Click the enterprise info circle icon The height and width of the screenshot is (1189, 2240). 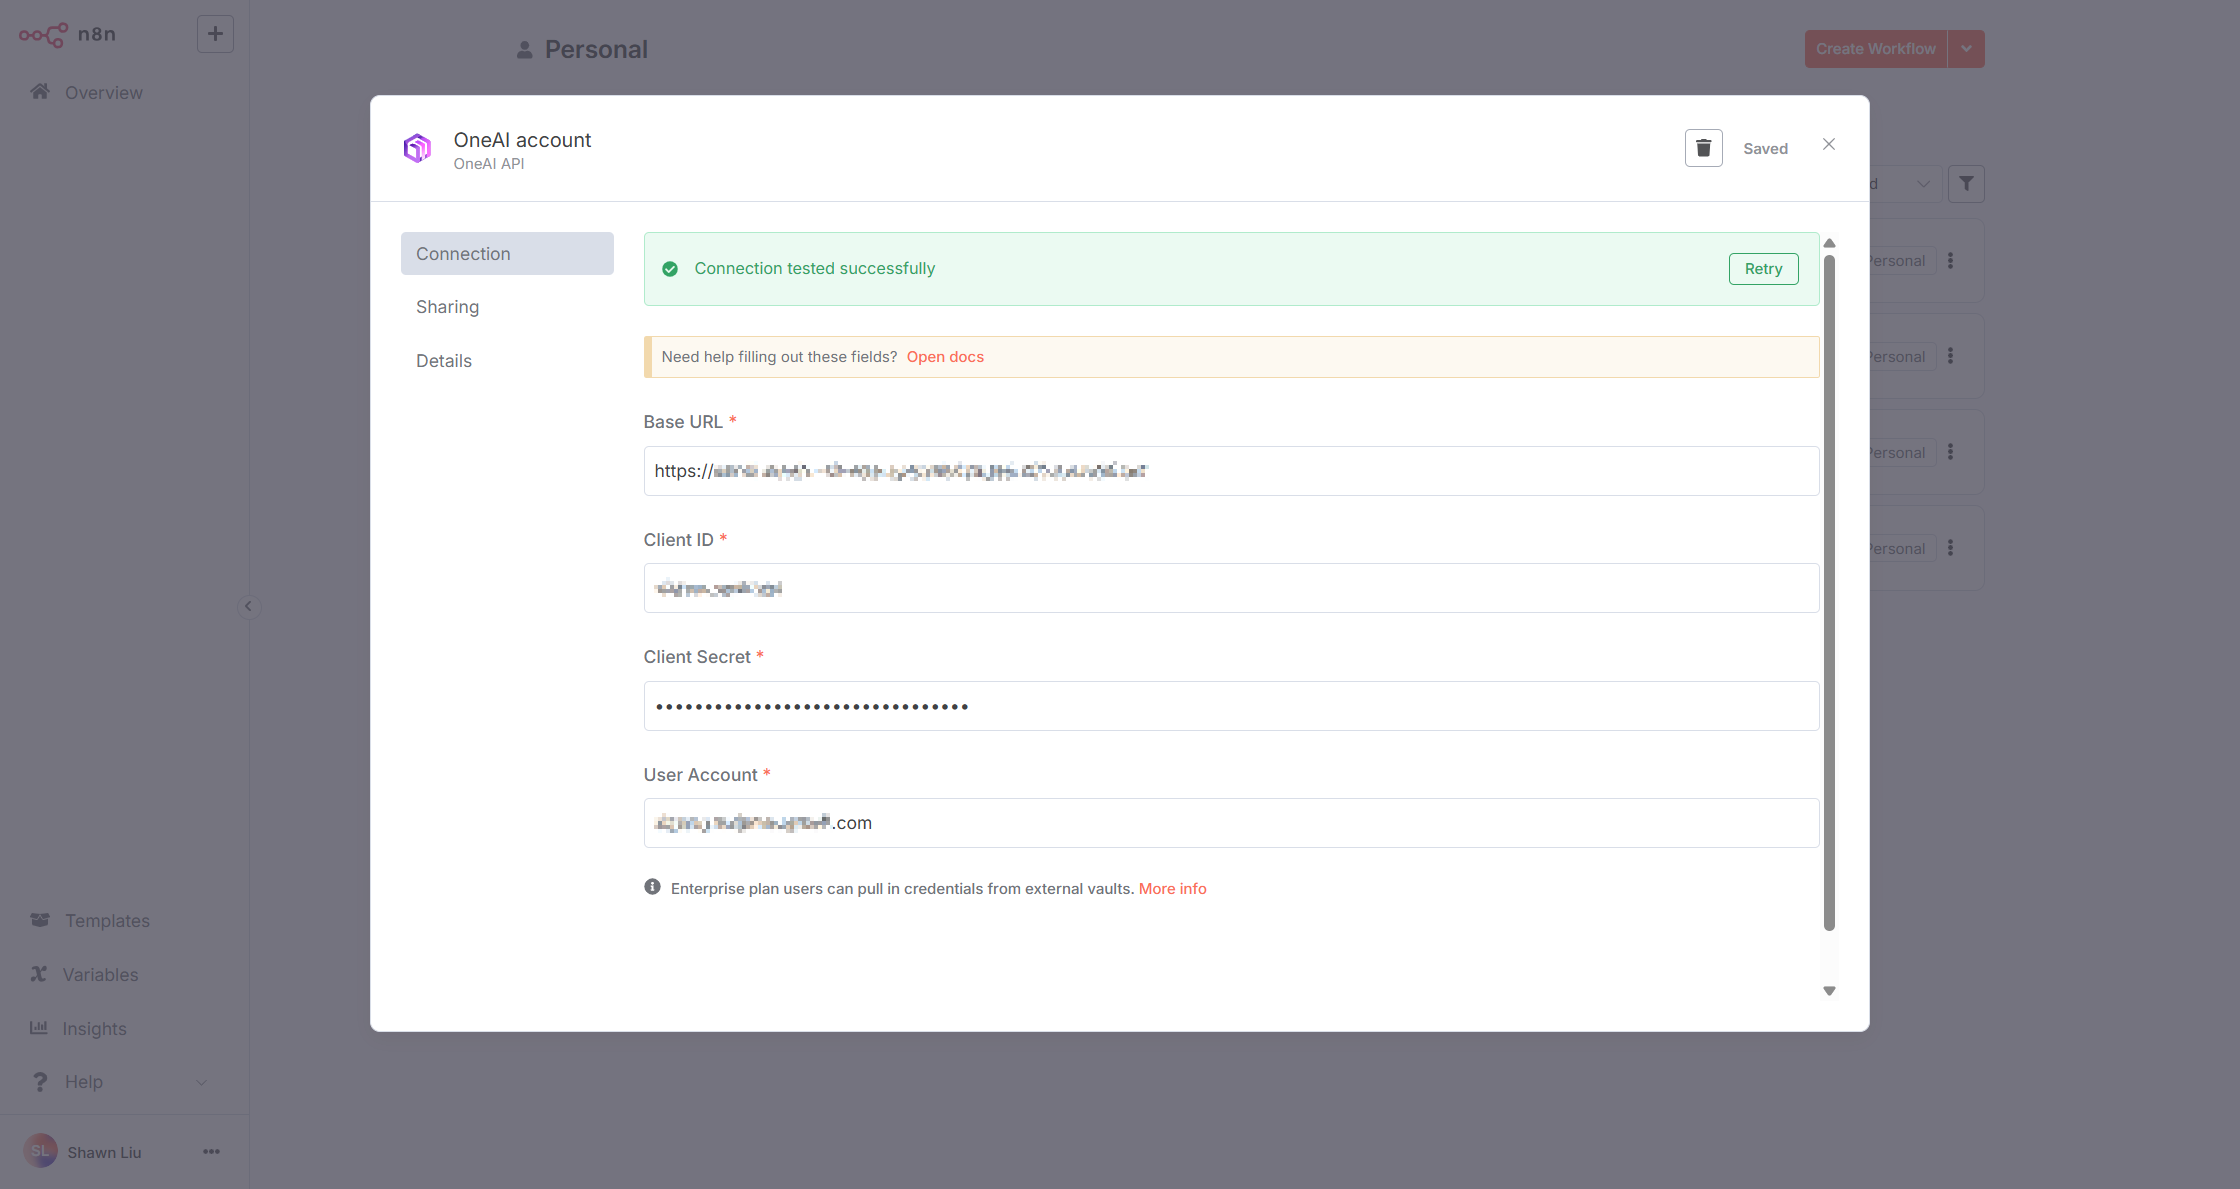pos(652,887)
